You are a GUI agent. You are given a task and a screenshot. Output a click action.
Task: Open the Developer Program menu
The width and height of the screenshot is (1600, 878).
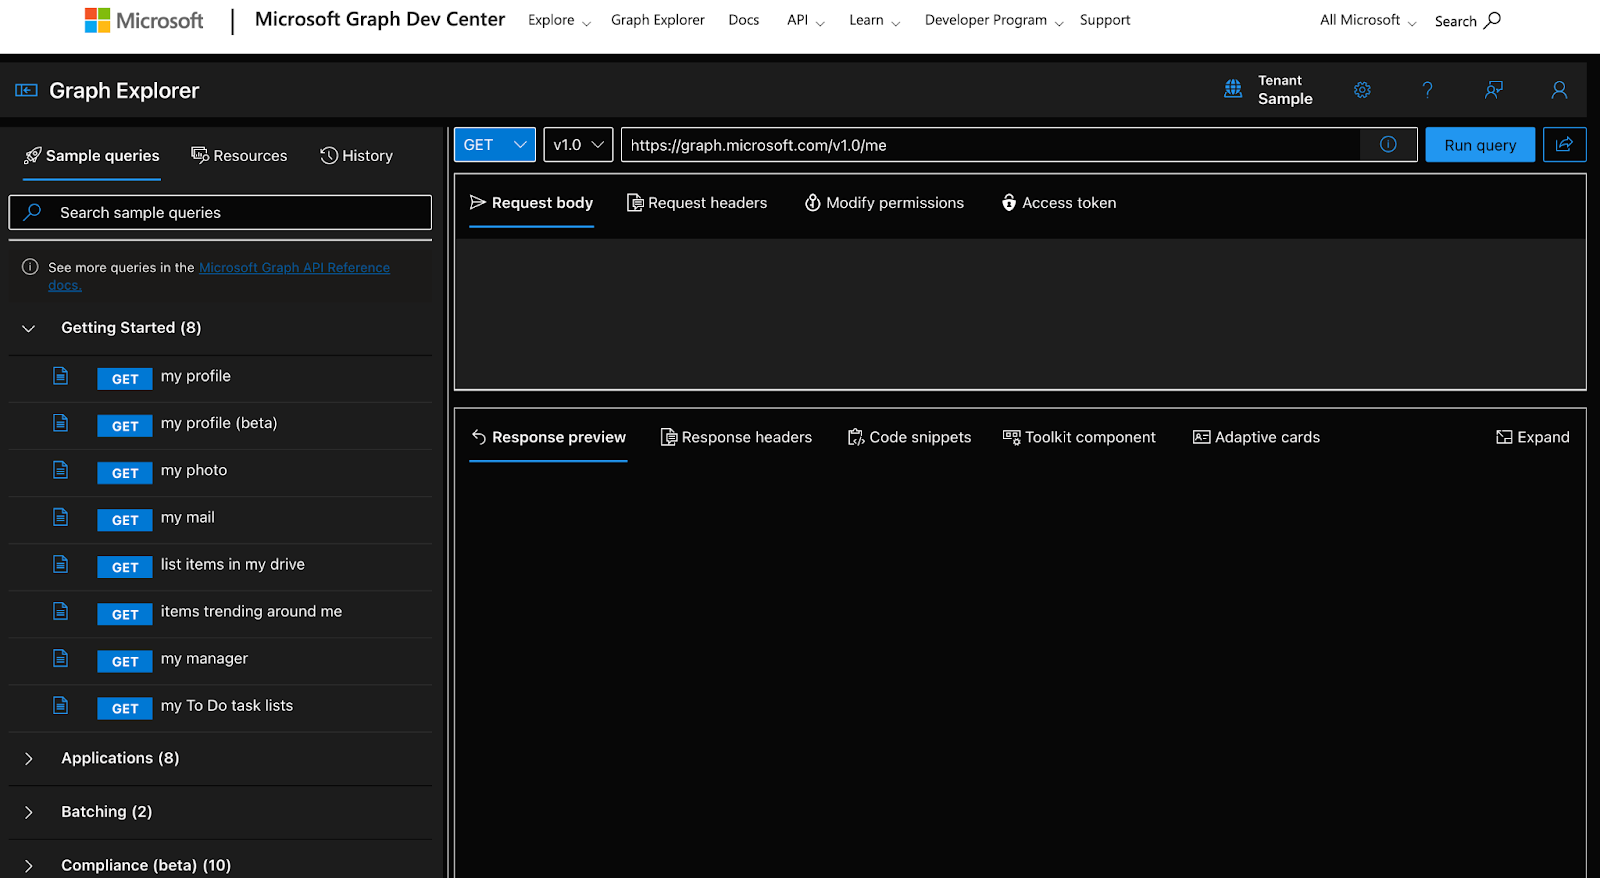pos(994,20)
